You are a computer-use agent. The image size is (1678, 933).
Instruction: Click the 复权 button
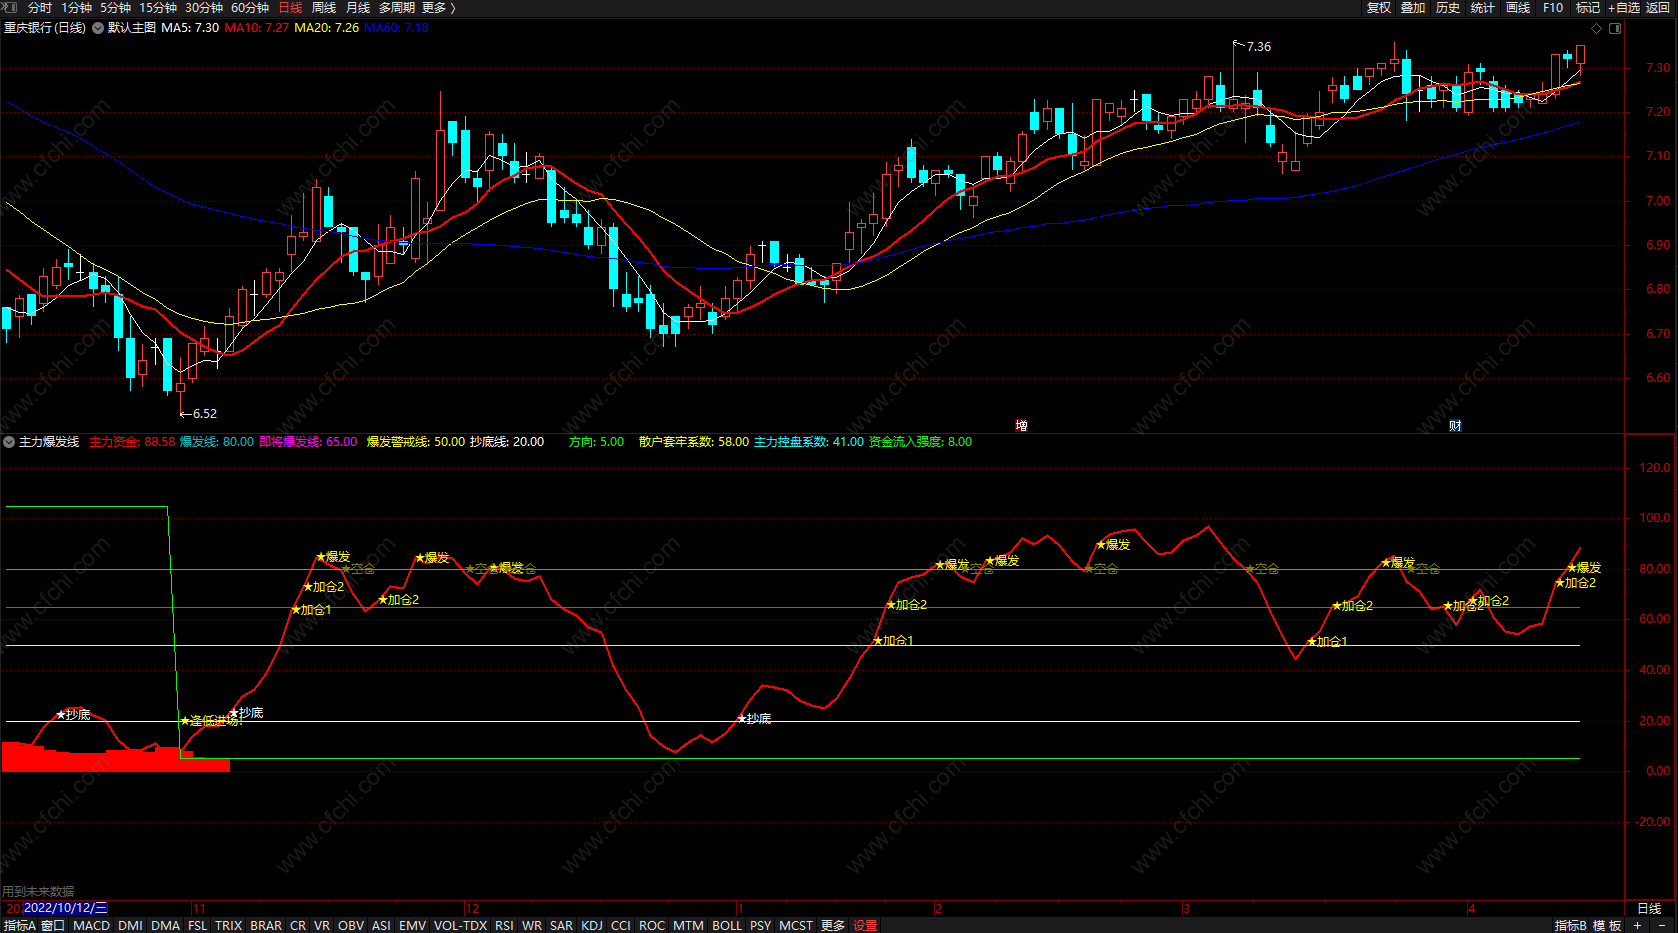tap(1379, 7)
